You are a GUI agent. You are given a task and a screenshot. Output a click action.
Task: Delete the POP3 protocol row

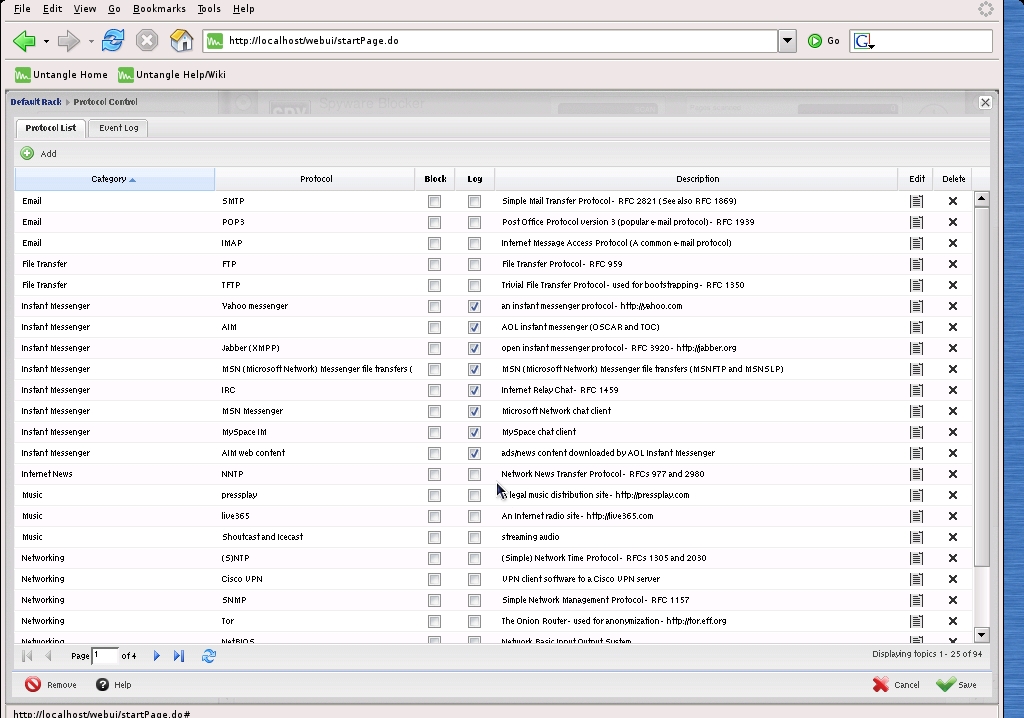tap(953, 222)
